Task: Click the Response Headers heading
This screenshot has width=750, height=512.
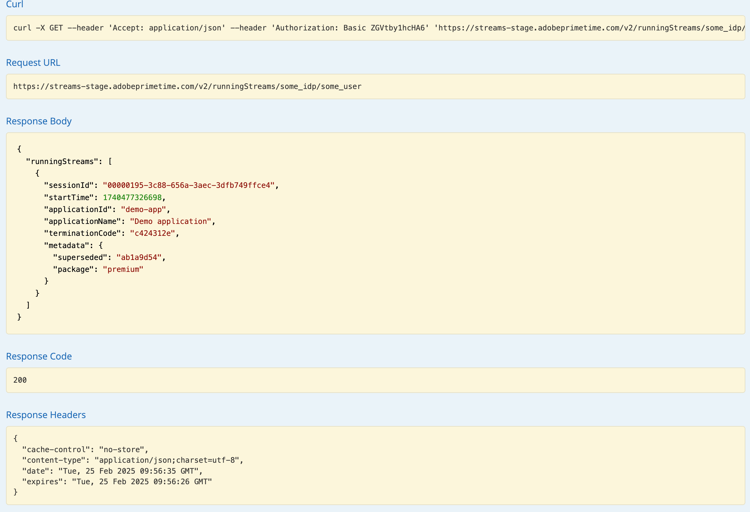Action: [46, 415]
